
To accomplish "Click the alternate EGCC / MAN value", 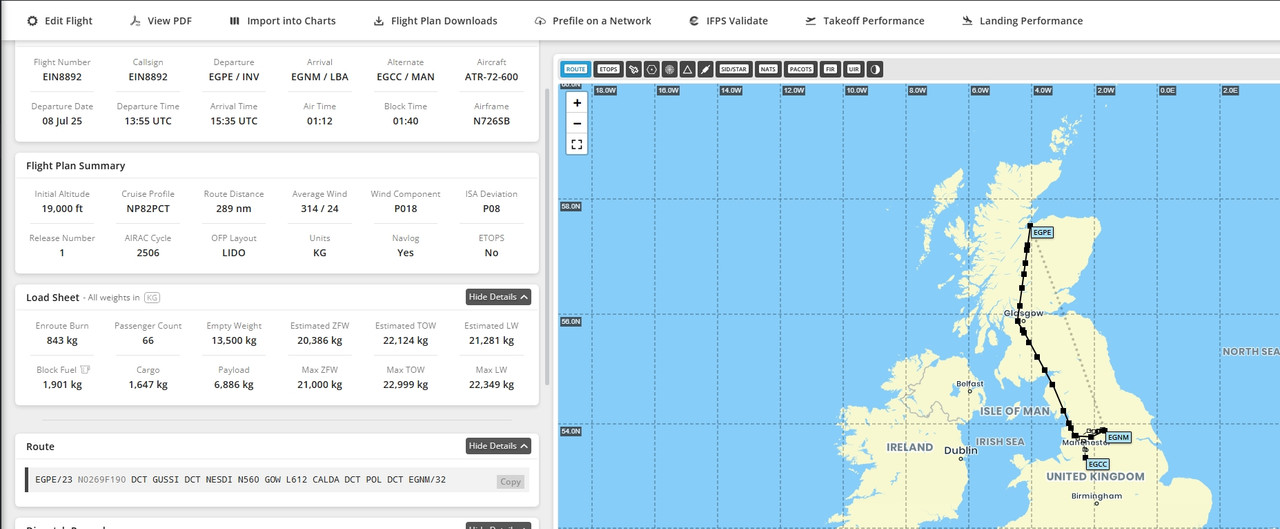I will (x=405, y=76).
